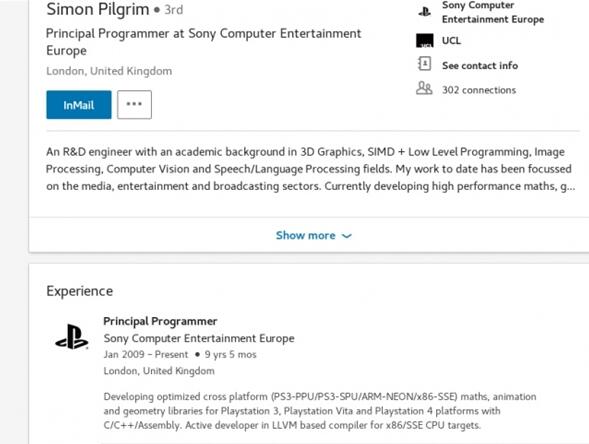Image resolution: width=589 pixels, height=444 pixels.
Task: Open Sony Computer Entertainment Europe under Experience
Action: pyautogui.click(x=199, y=338)
